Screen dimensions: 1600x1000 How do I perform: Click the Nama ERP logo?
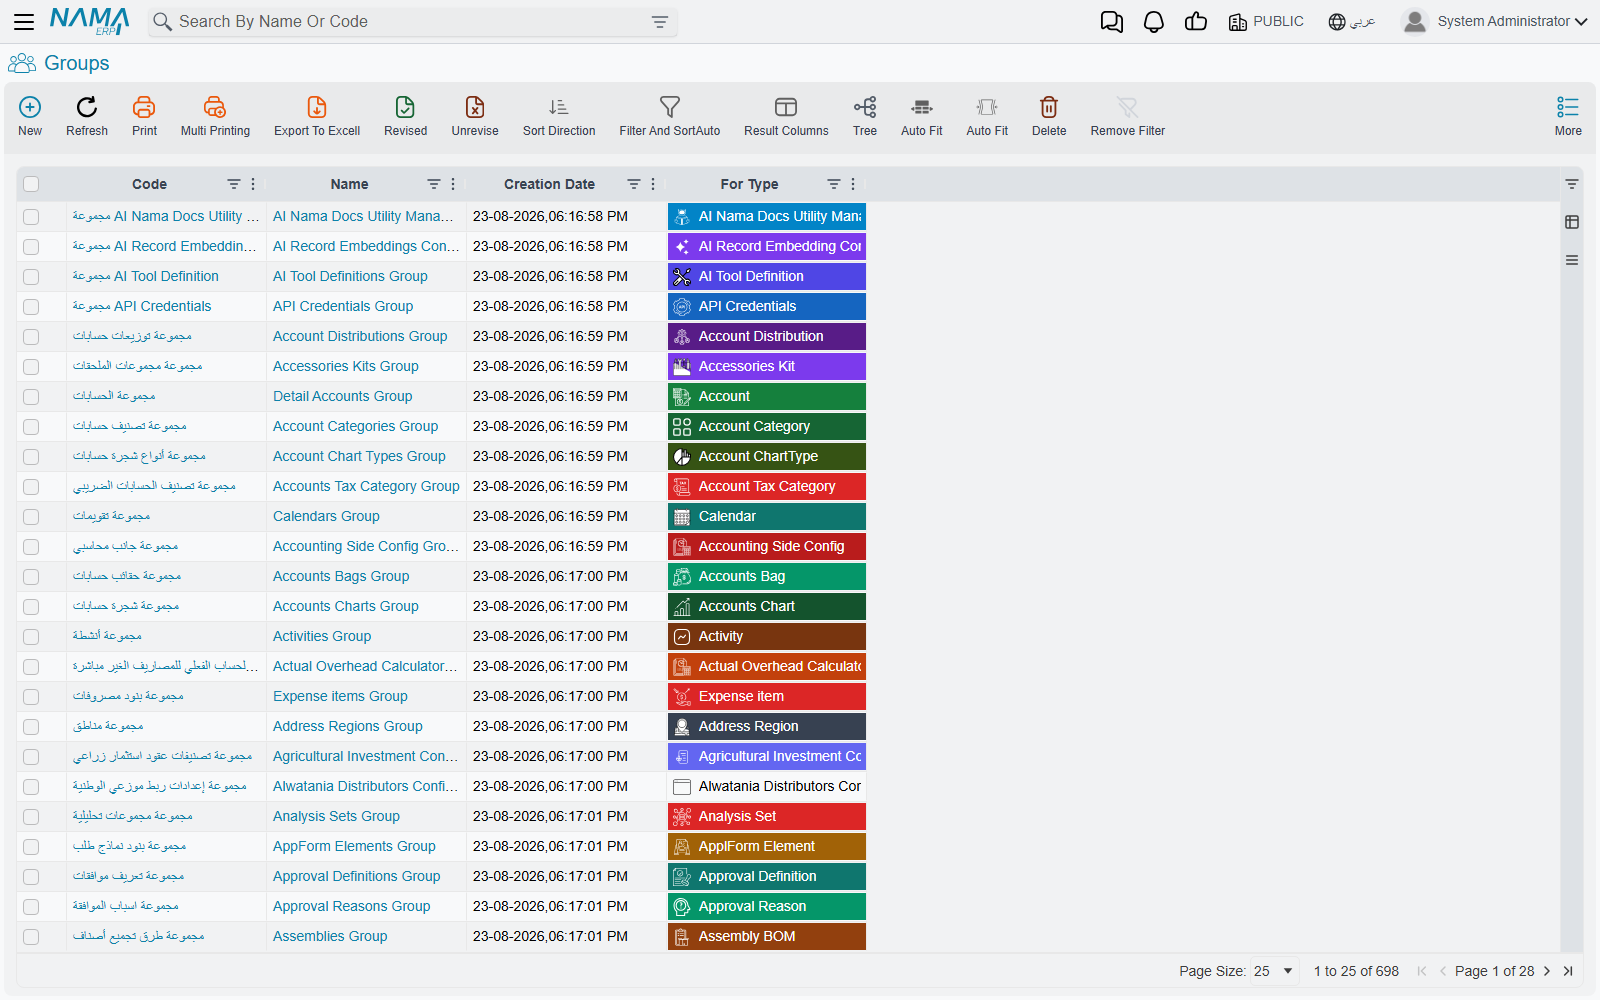pyautogui.click(x=90, y=21)
